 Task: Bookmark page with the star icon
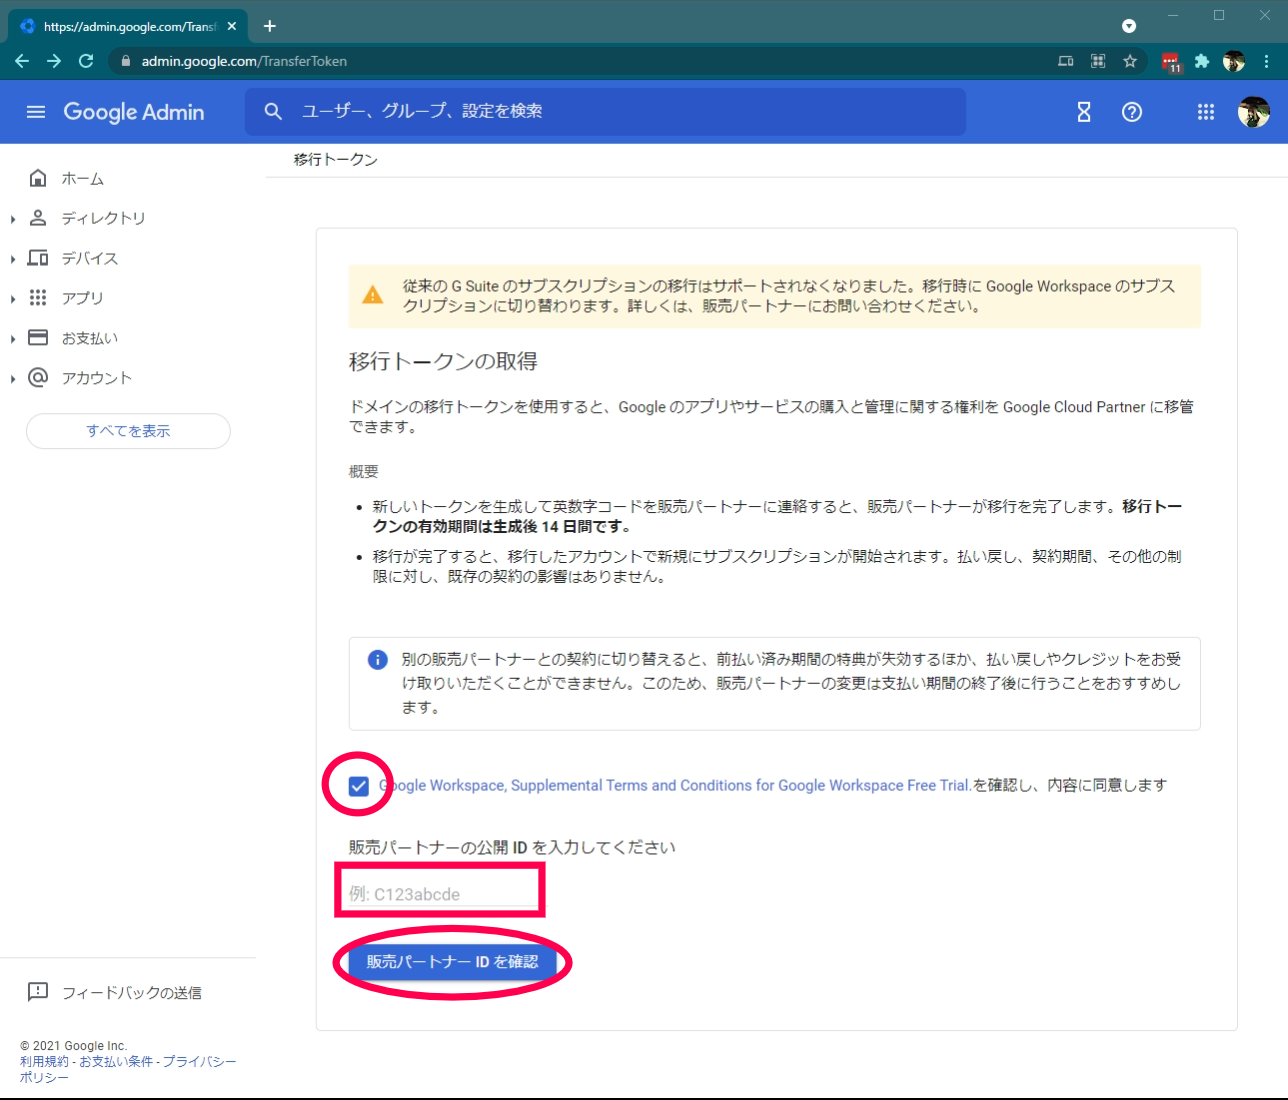coord(1130,61)
